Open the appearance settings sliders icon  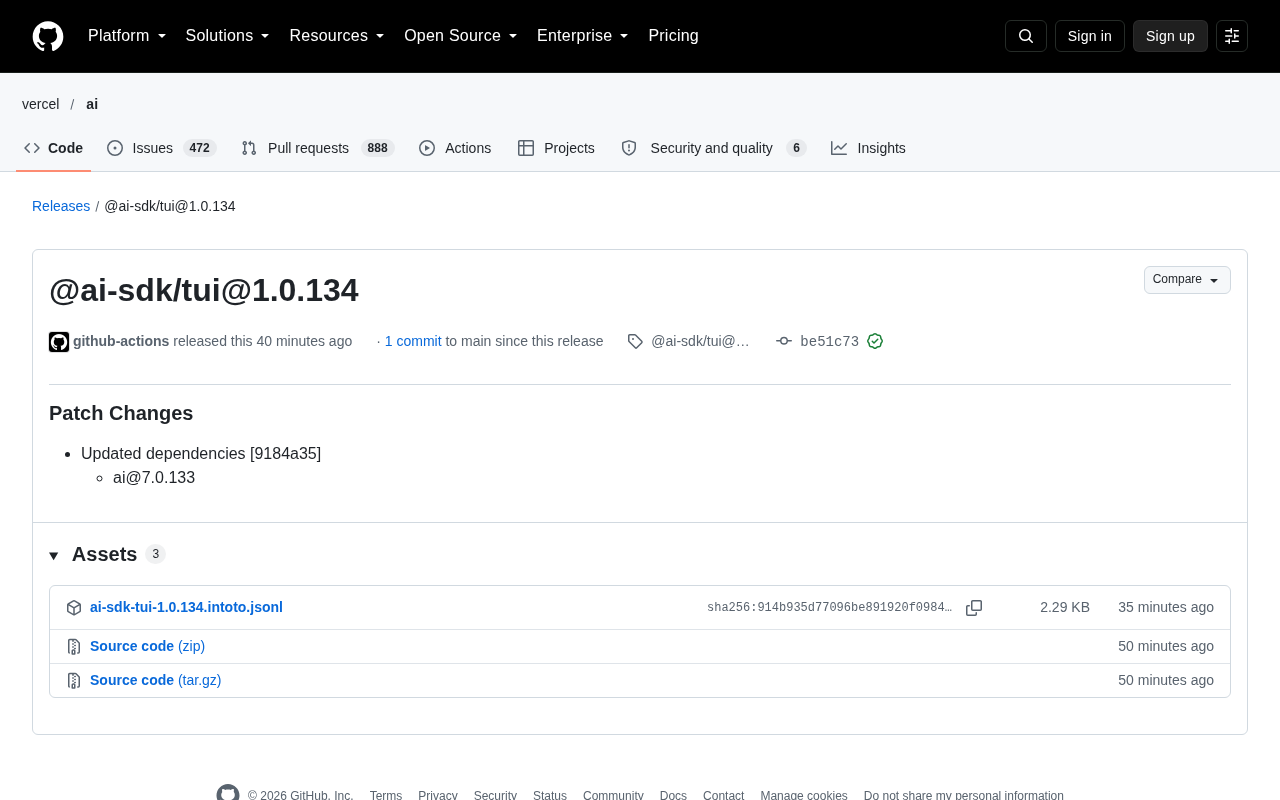(x=1232, y=36)
